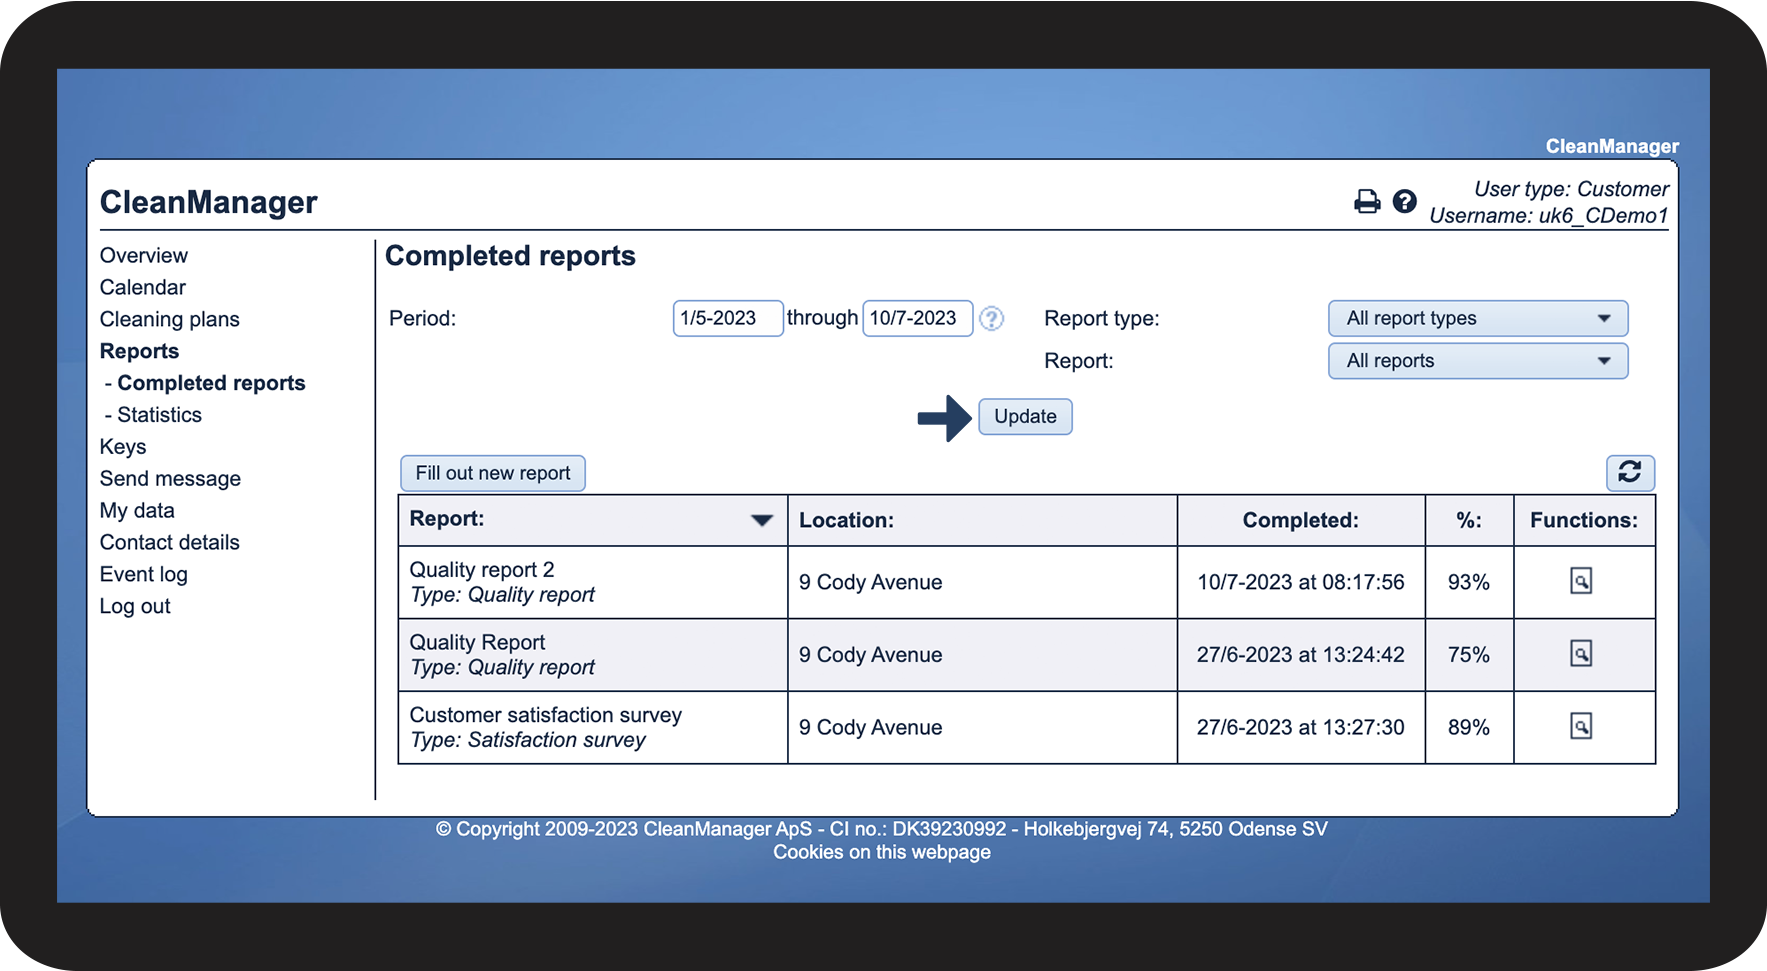The height and width of the screenshot is (971, 1767).
Task: Click the printer icon in header
Action: [x=1366, y=202]
